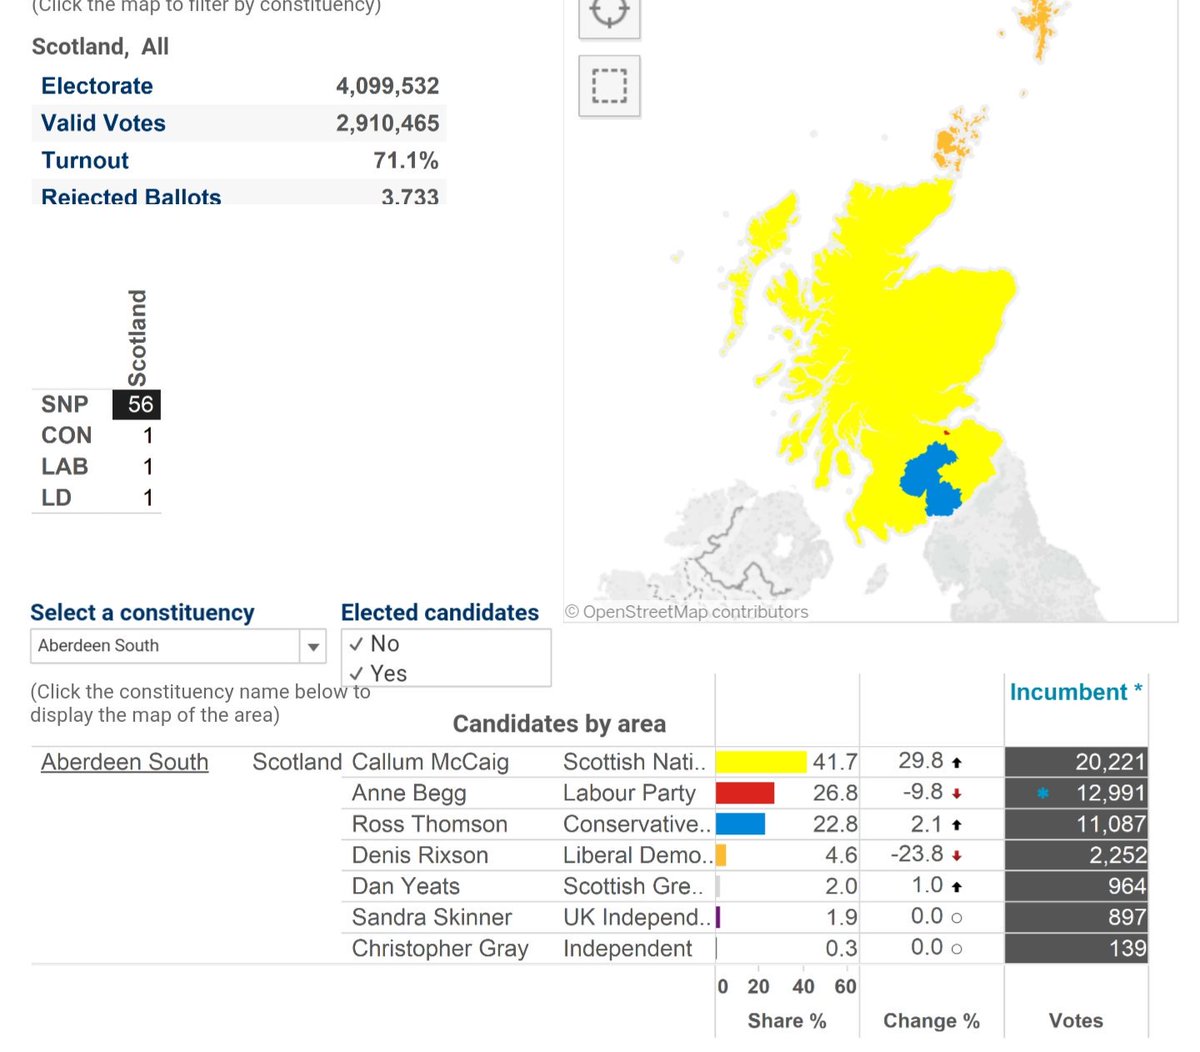Click the 29.8 change value
Image resolution: width=1200 pixels, height=1052 pixels.
tap(921, 761)
